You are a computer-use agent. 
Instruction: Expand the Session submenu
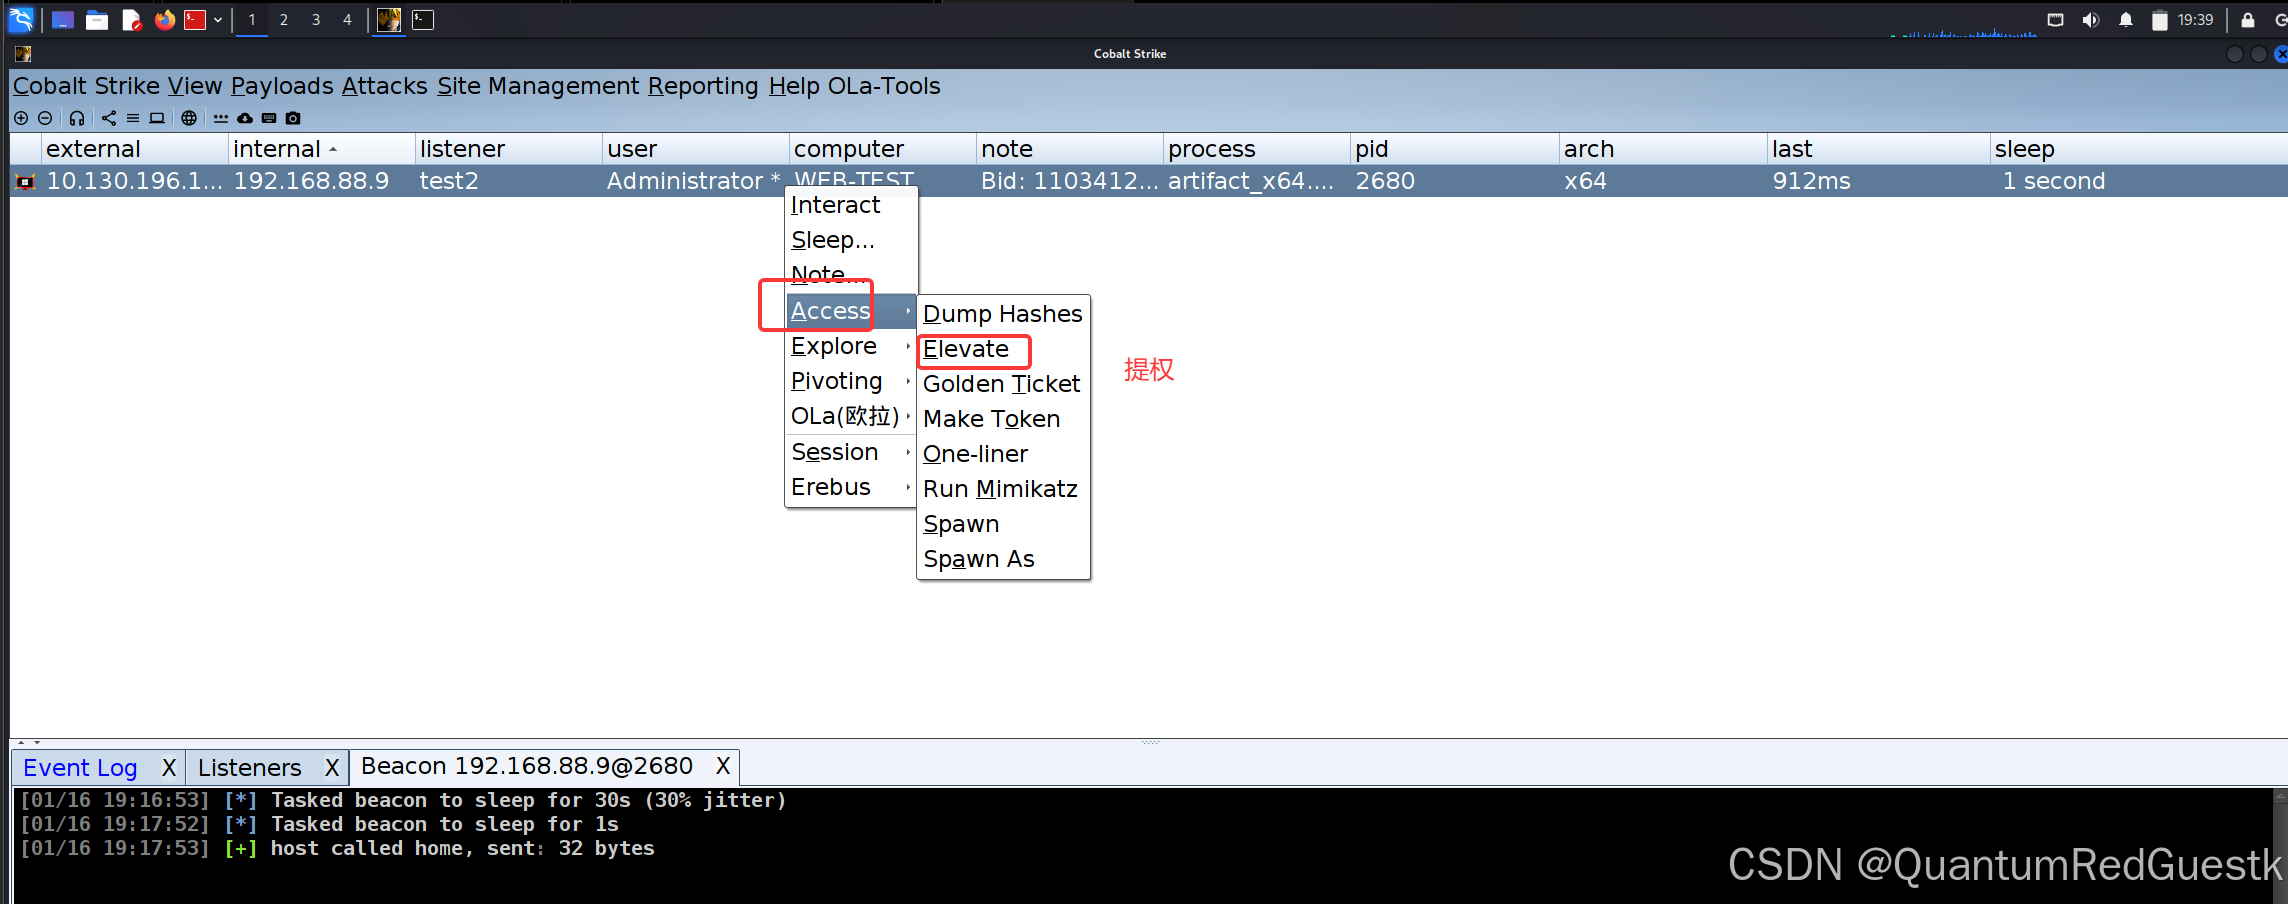coord(851,452)
